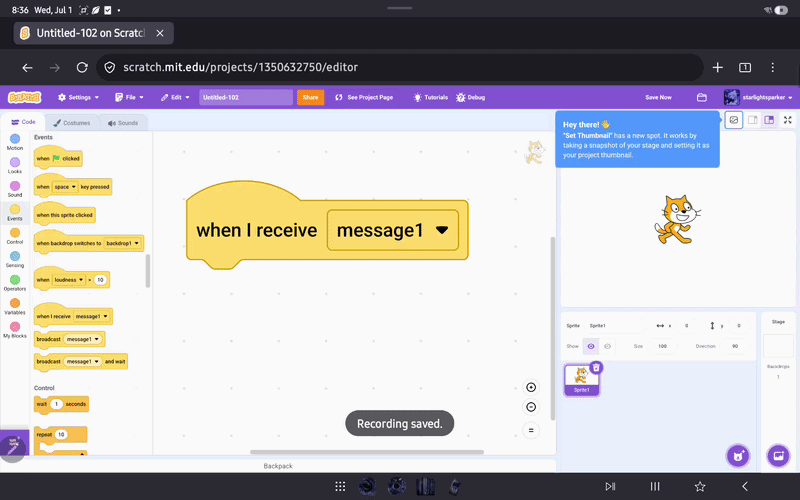Select the Events block category
Screen dimensions: 800x500
tap(15, 212)
